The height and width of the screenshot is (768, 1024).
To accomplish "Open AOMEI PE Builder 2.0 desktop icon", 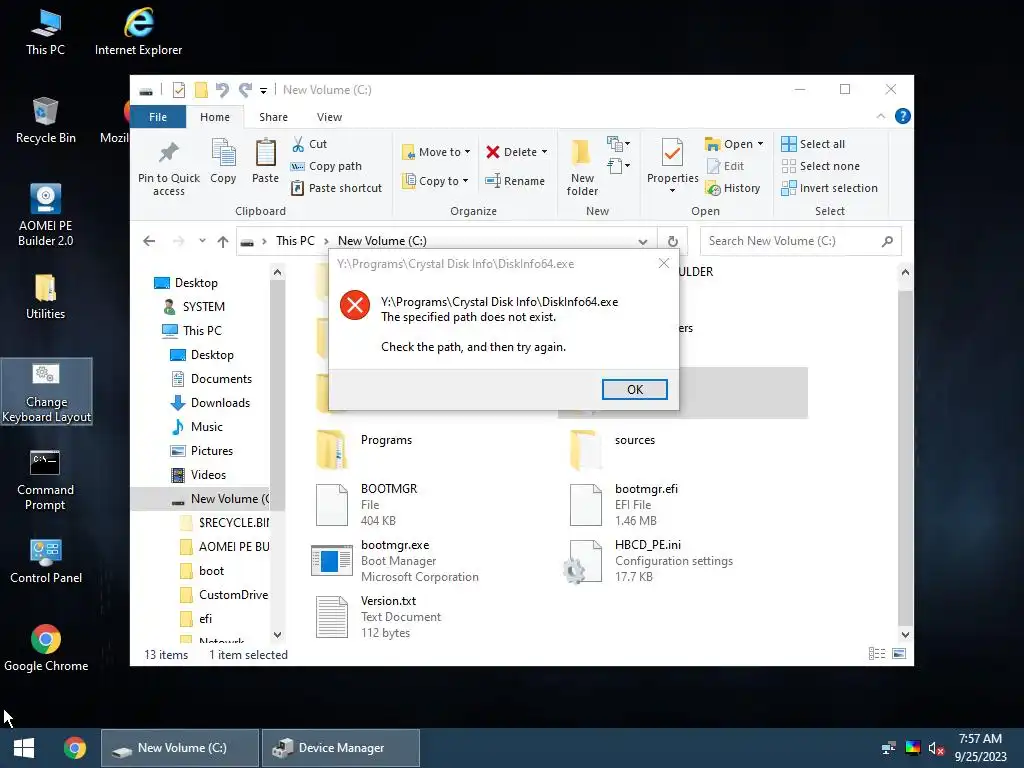I will [x=45, y=214].
